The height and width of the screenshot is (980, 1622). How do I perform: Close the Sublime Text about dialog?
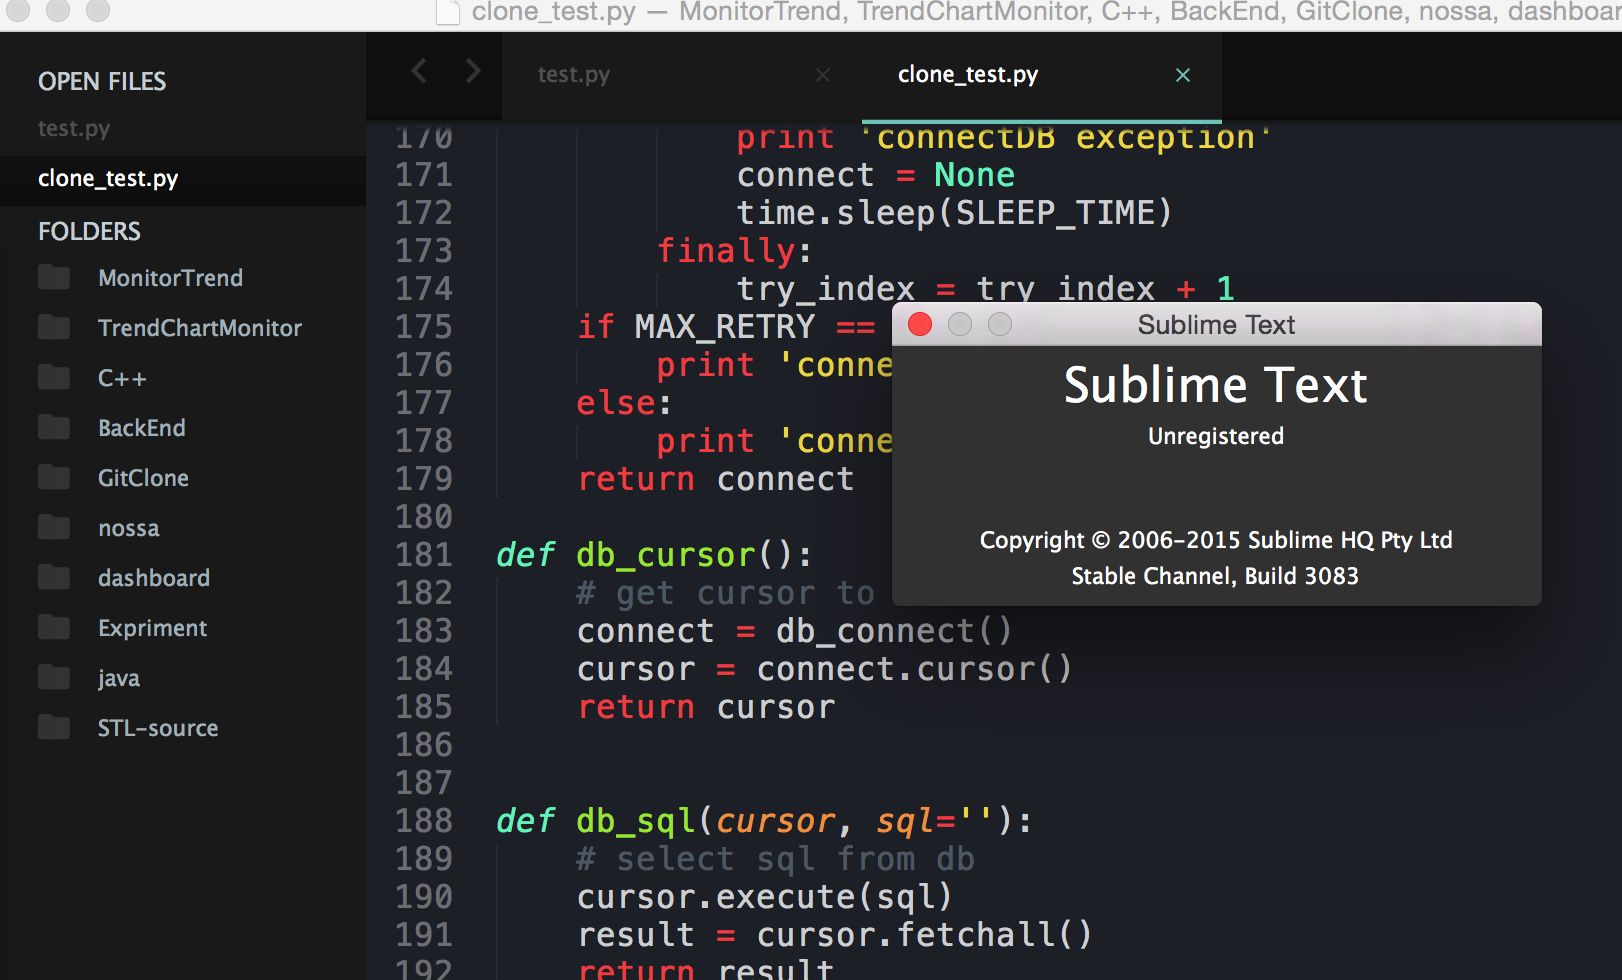[x=919, y=324]
